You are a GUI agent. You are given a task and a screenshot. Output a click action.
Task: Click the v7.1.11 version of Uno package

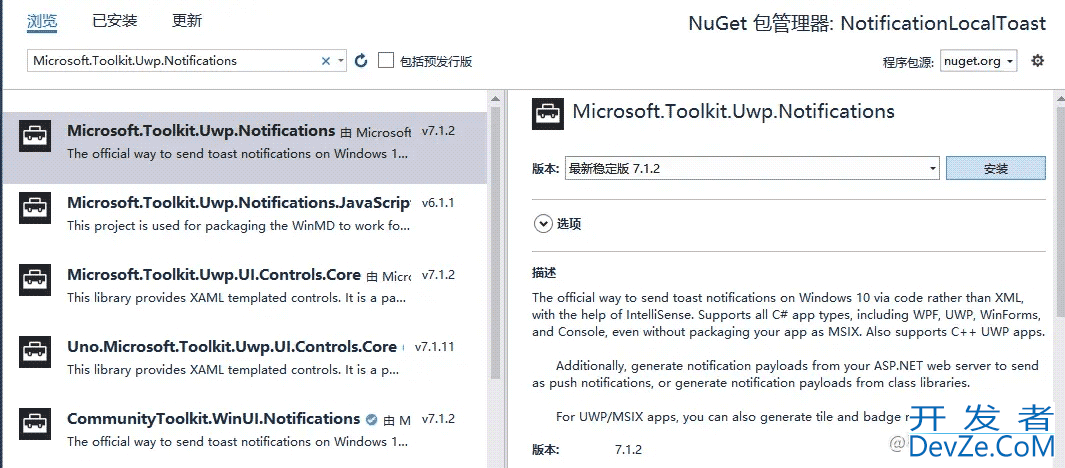[x=435, y=346]
